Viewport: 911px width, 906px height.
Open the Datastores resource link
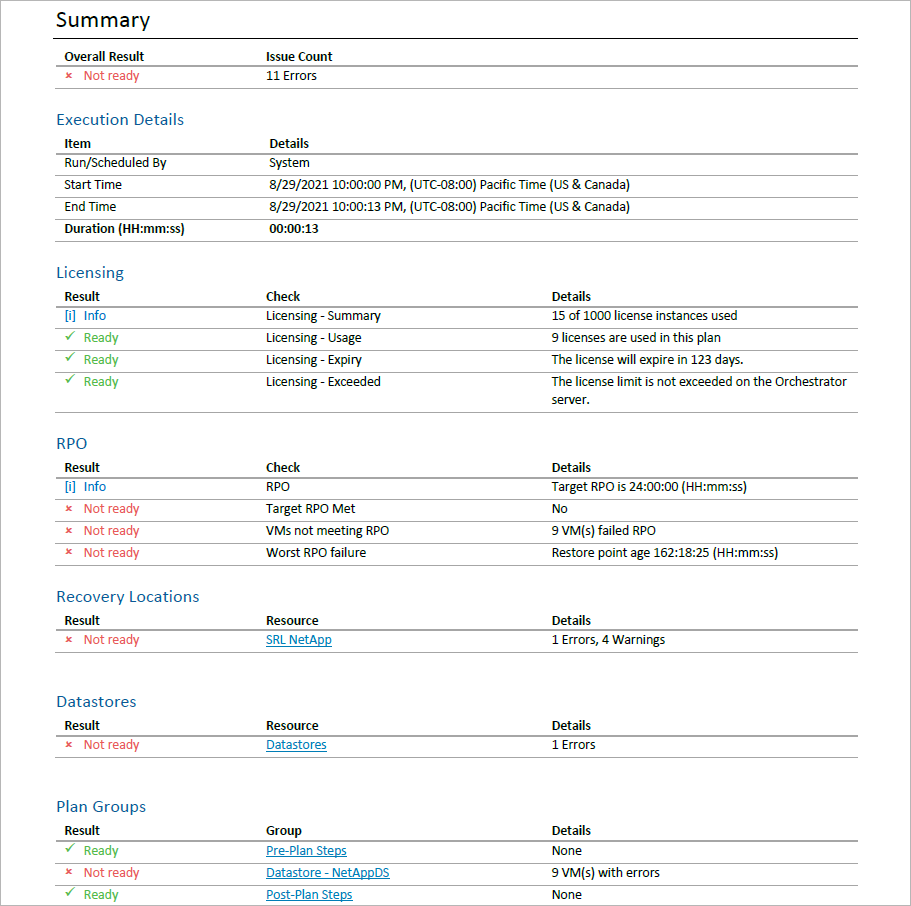point(296,745)
